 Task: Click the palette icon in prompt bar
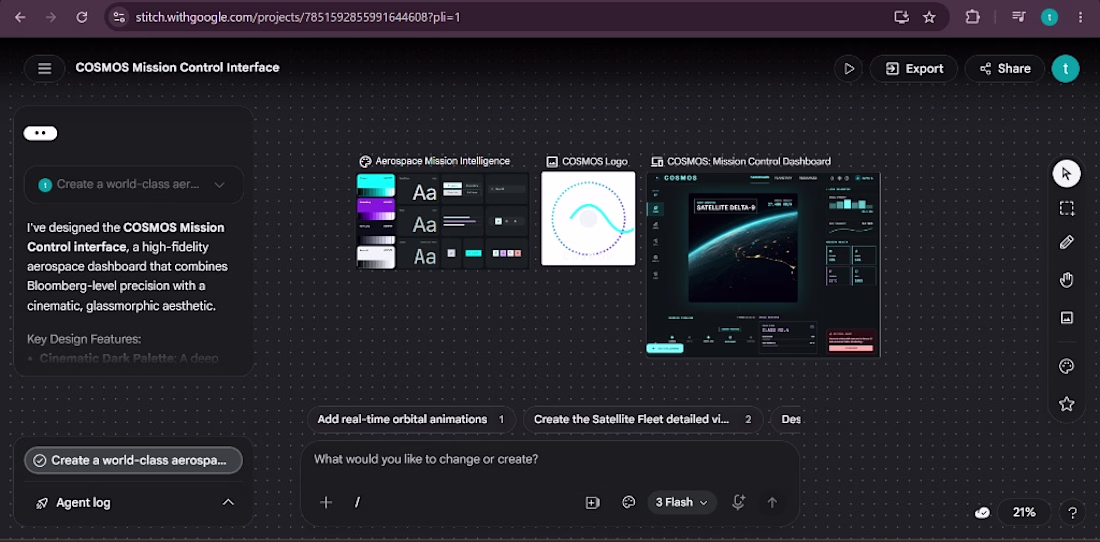pos(629,502)
